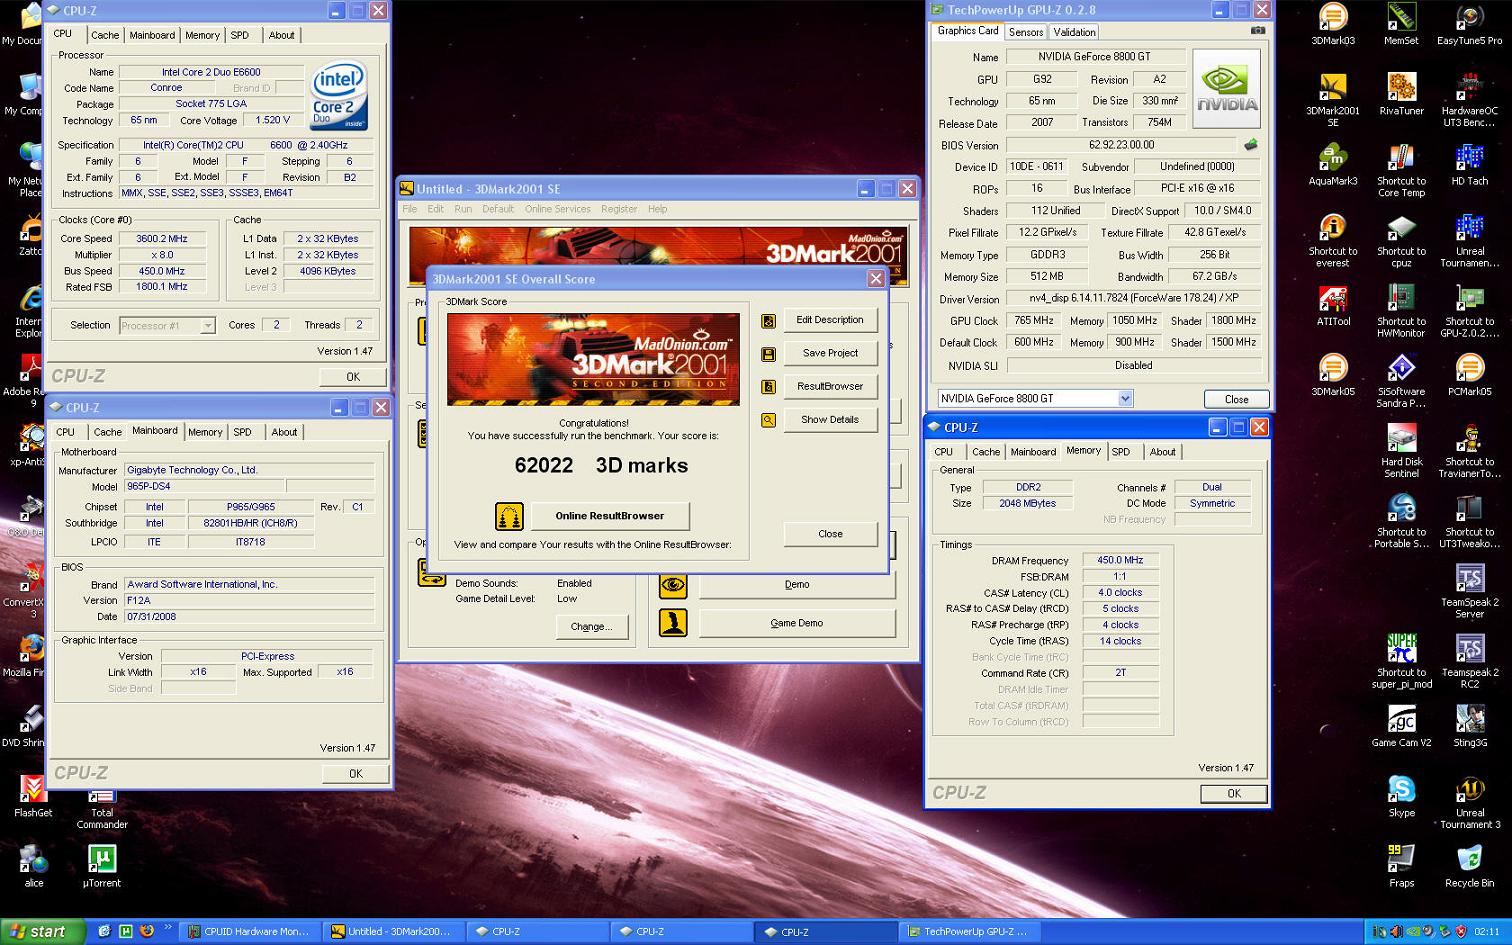Screen dimensions: 1512x945
Task: Click Online ResultBrowser button
Action: tap(609, 516)
